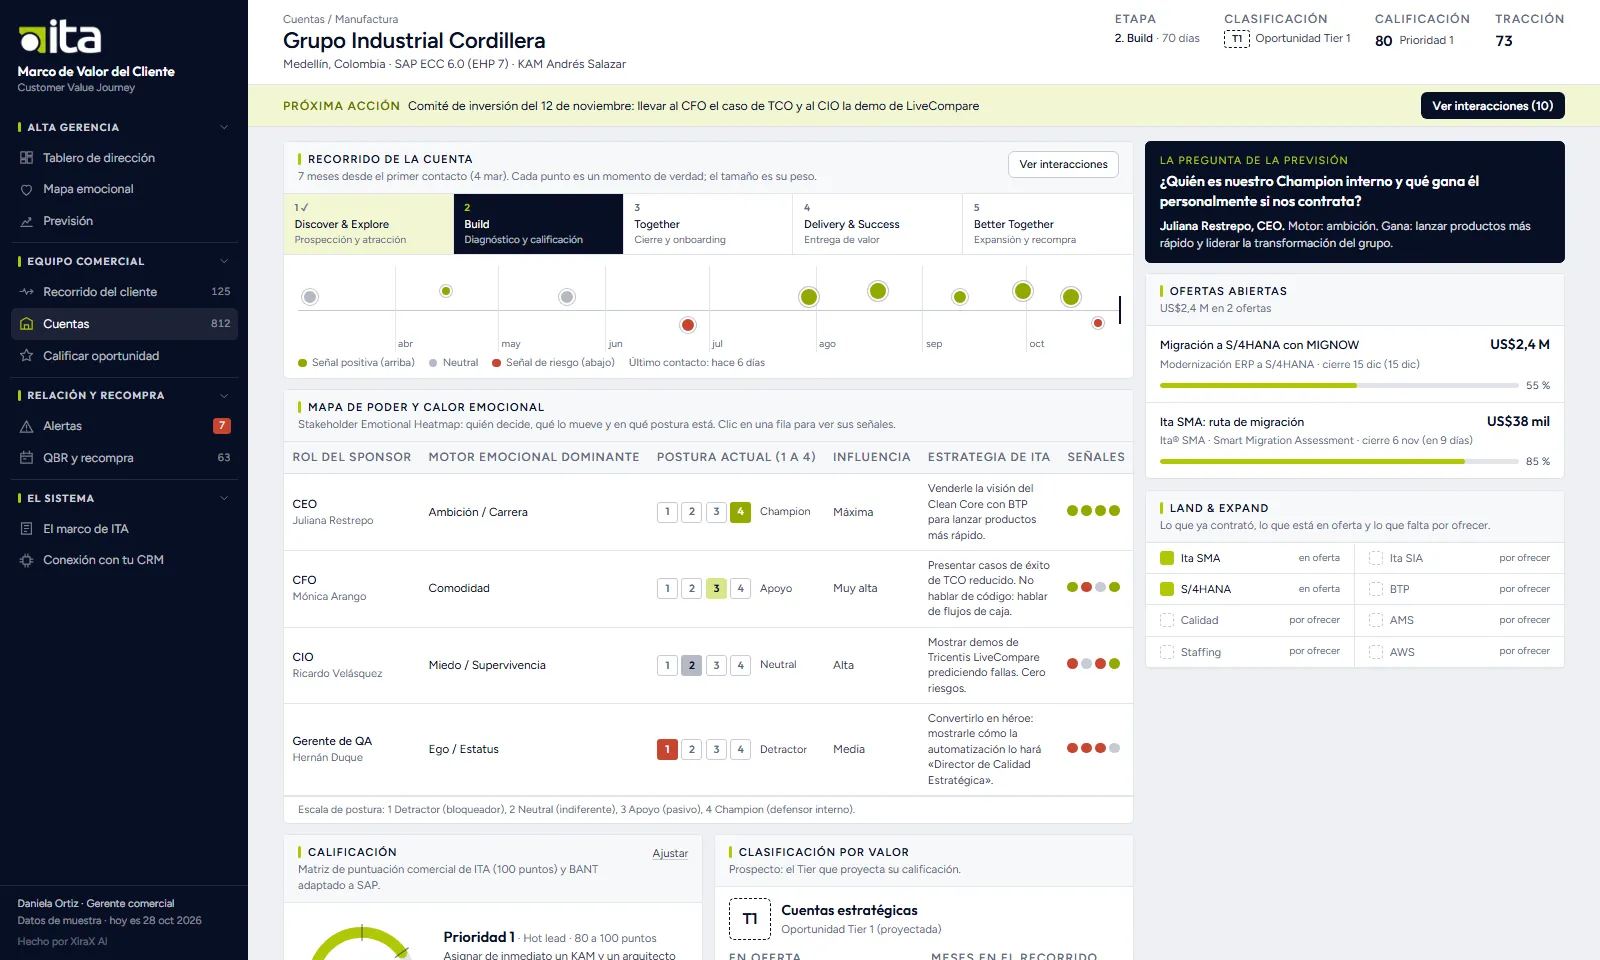Image resolution: width=1600 pixels, height=960 pixels.
Task: Click the Cuentas folder icon
Action: tap(27, 324)
